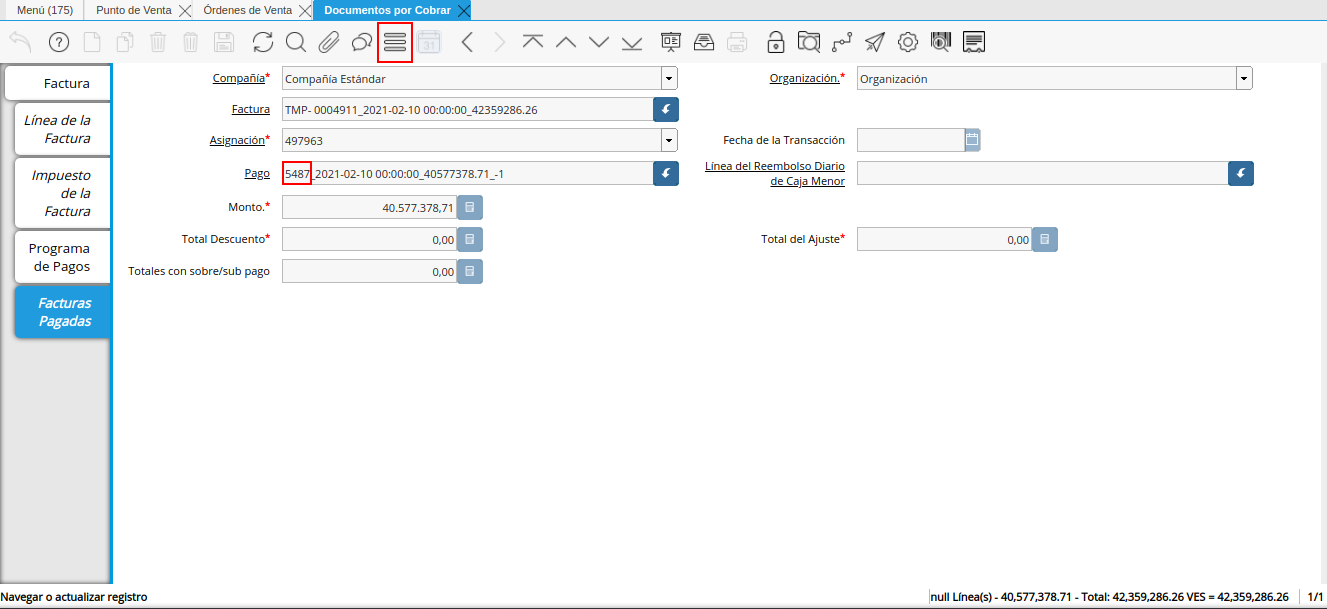Select the Factura side tab
Image resolution: width=1327 pixels, height=609 pixels.
(58, 83)
